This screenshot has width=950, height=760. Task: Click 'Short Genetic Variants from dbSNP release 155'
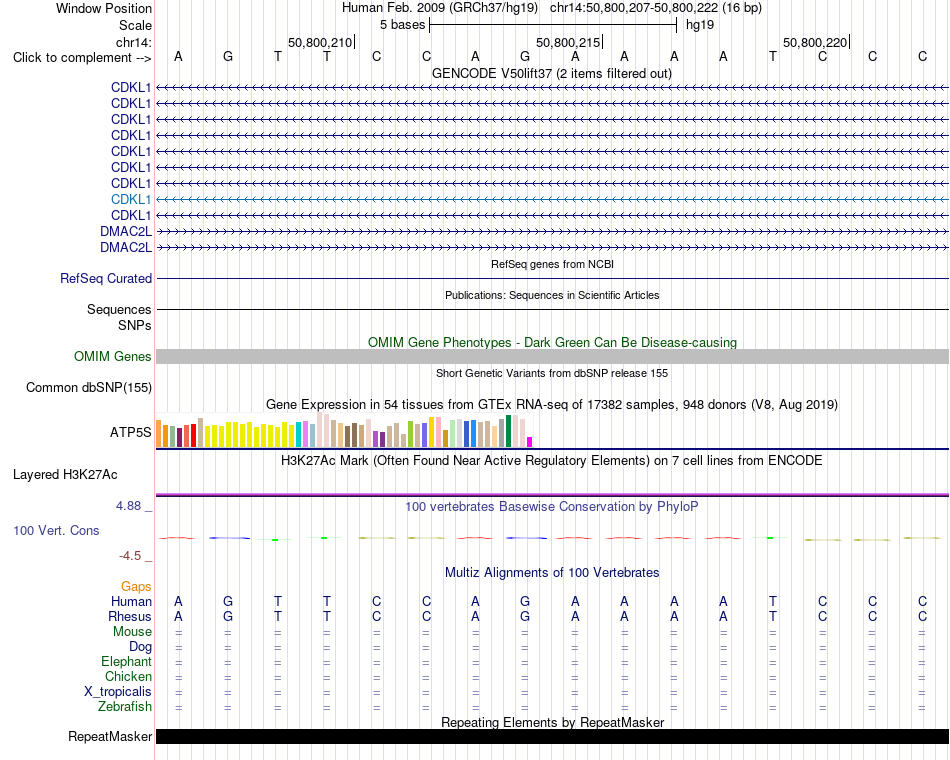click(x=552, y=373)
